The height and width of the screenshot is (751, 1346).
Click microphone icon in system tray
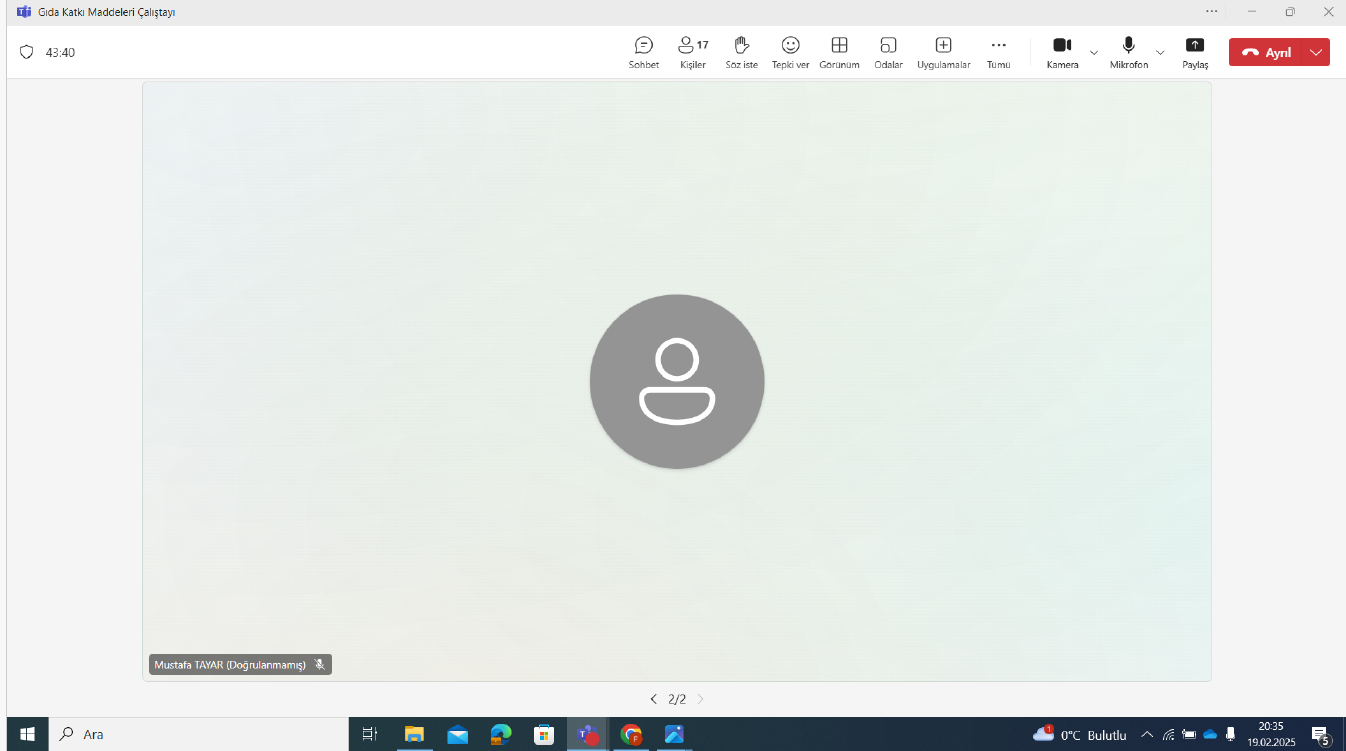1230,735
